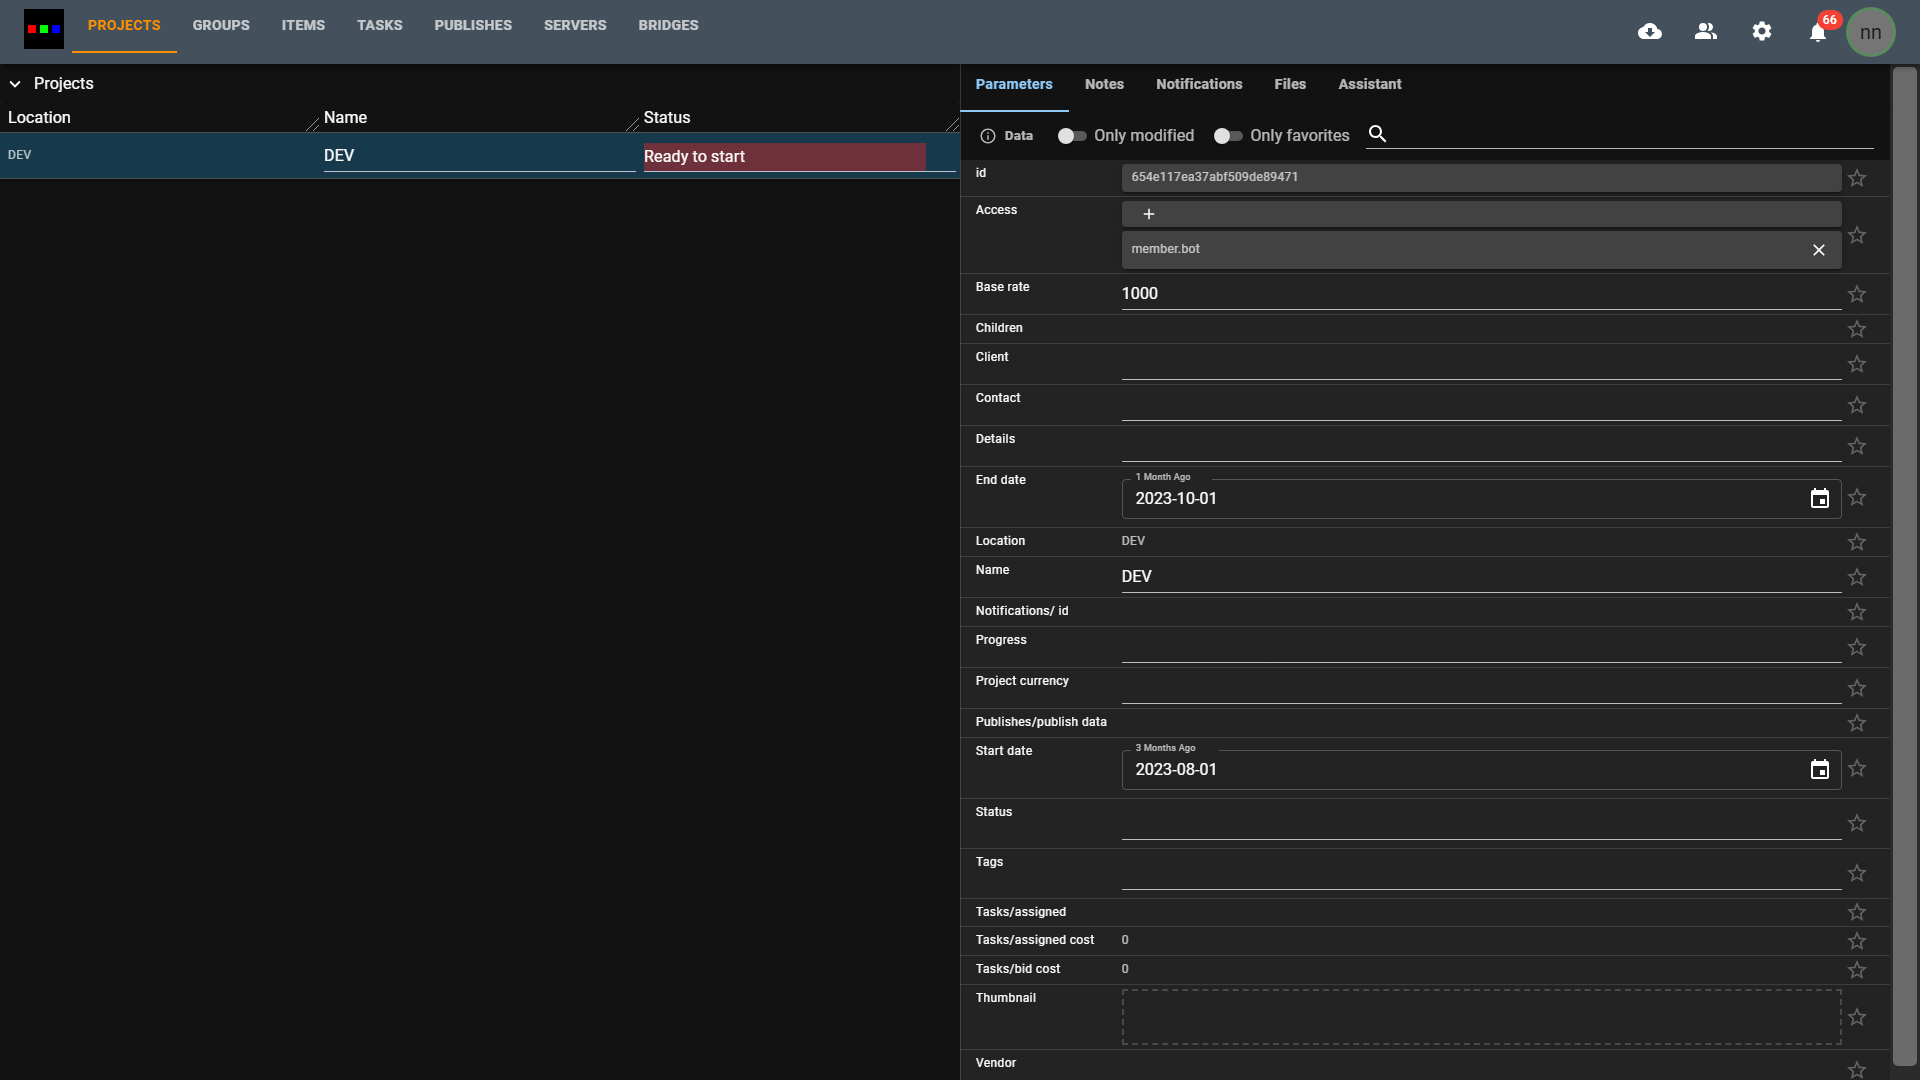The height and width of the screenshot is (1080, 1920).
Task: Add an Access entry with plus button
Action: click(x=1149, y=214)
